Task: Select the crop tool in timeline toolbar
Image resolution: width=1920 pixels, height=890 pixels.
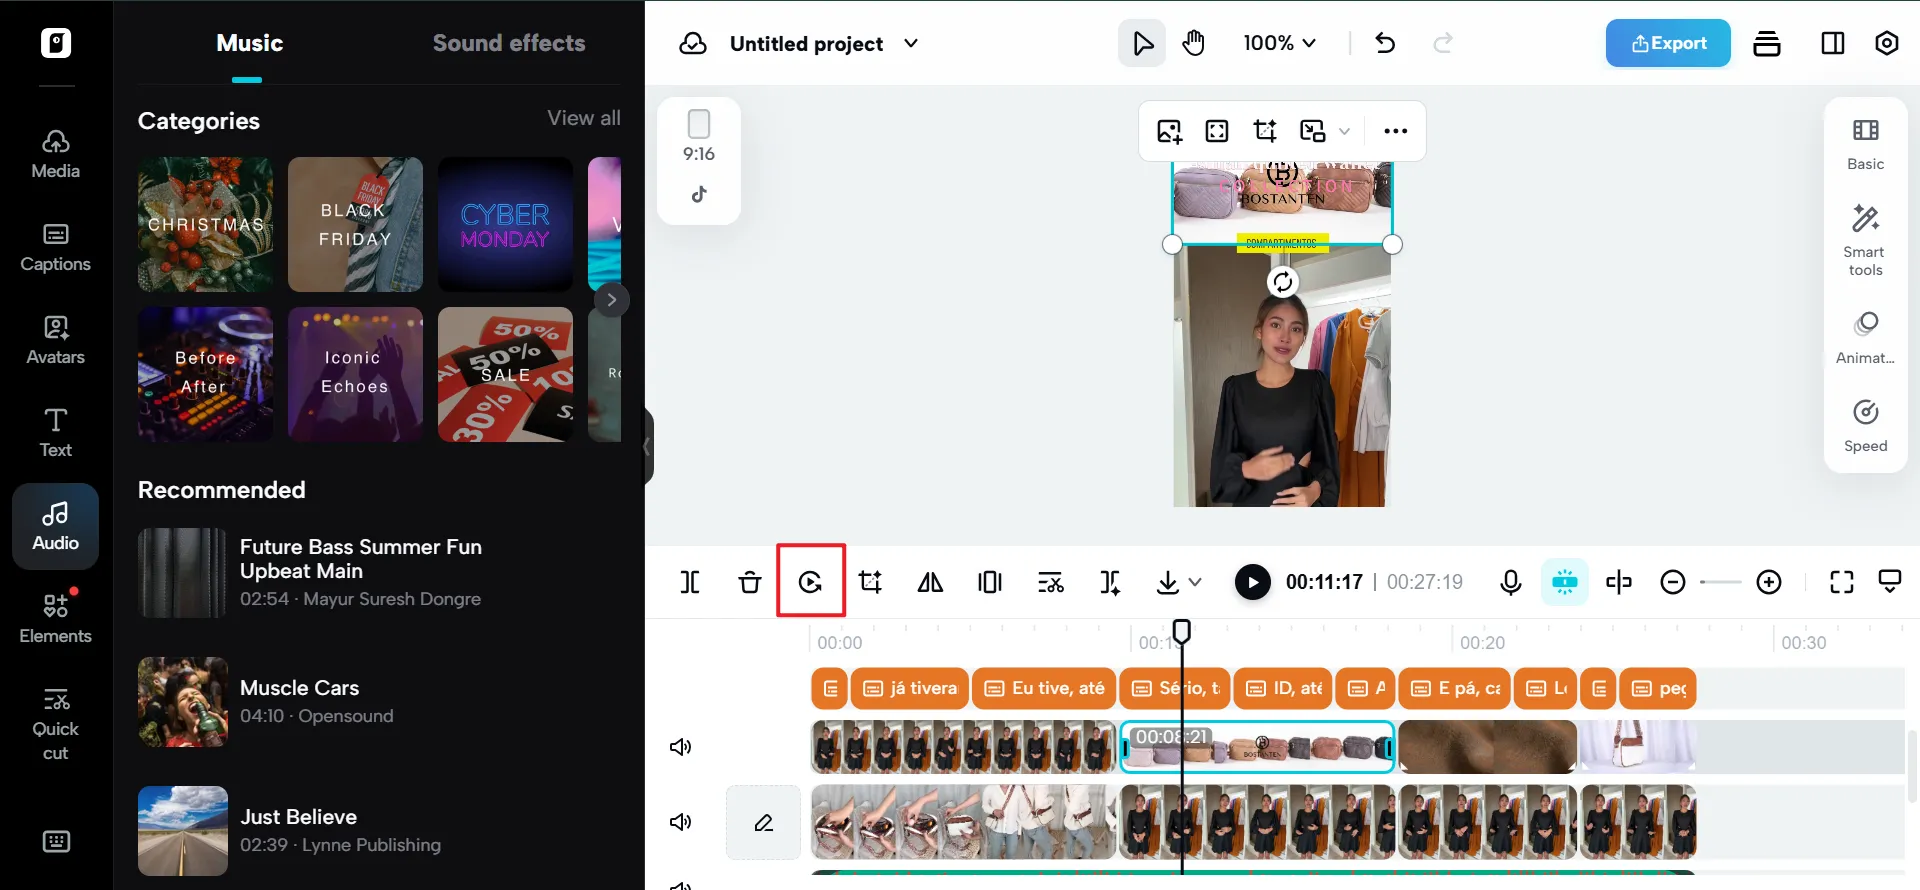Action: [870, 582]
